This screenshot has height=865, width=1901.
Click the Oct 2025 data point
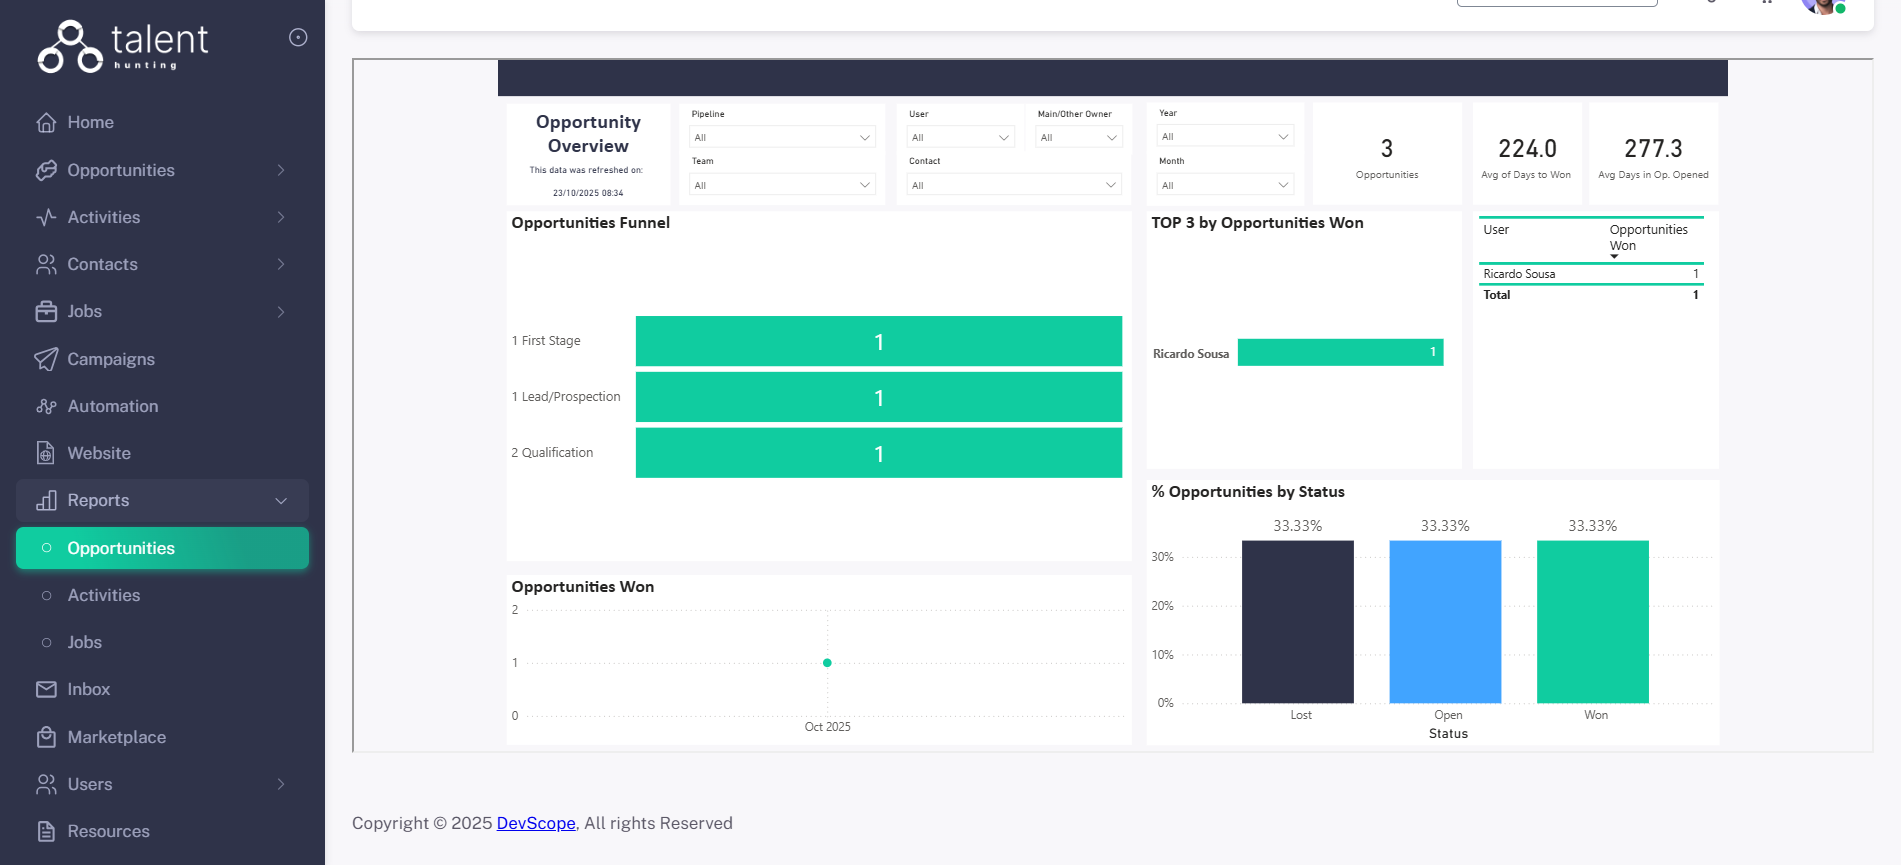(x=827, y=663)
